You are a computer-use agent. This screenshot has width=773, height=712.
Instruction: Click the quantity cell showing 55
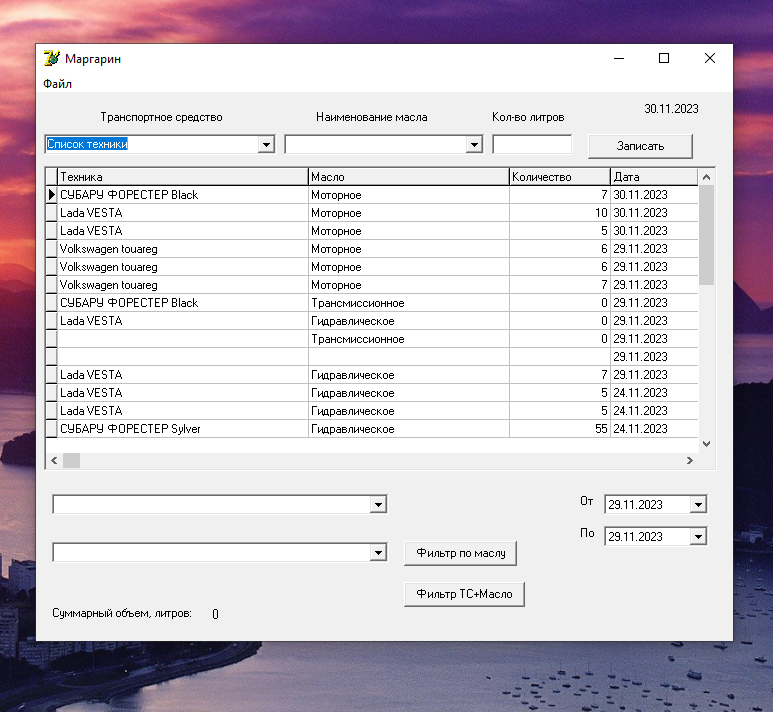click(560, 428)
